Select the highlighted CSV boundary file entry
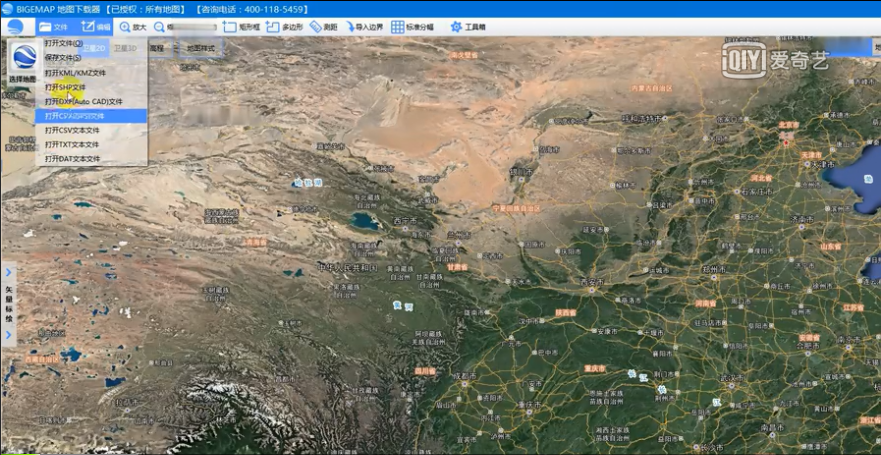This screenshot has height=455, width=881. [92, 116]
